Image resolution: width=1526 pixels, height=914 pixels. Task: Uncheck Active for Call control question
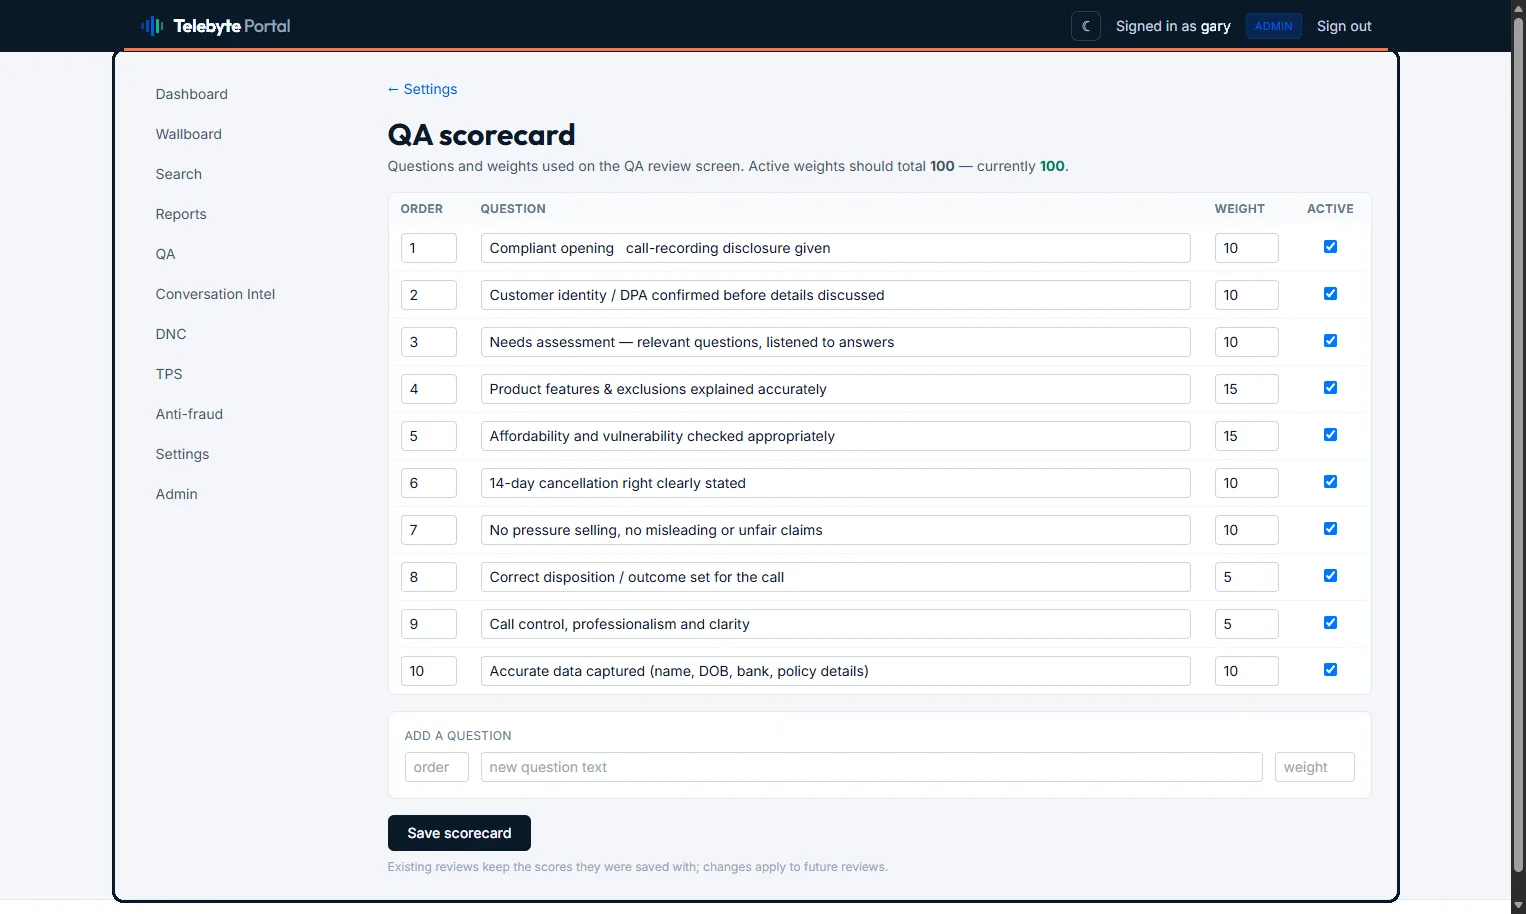[1330, 623]
